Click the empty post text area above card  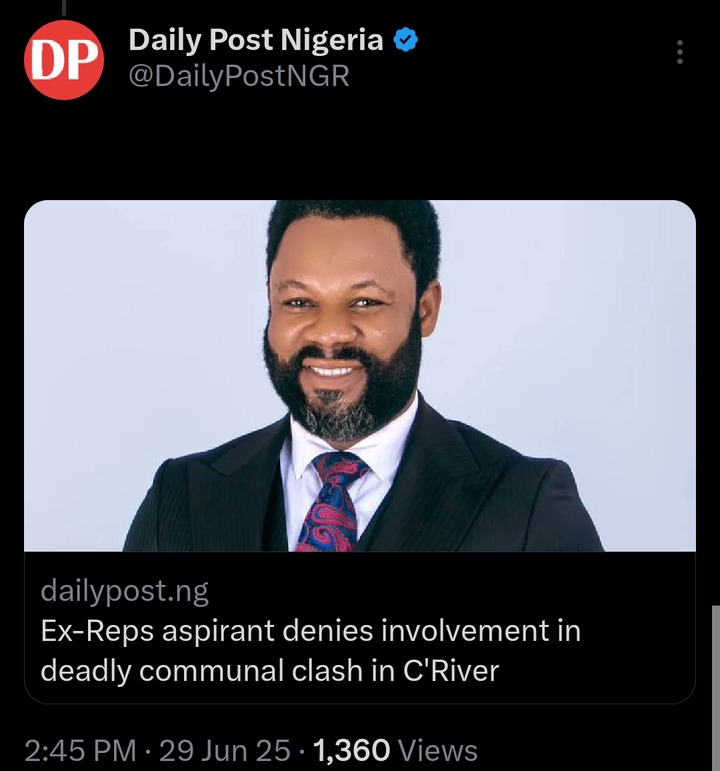tap(360, 150)
